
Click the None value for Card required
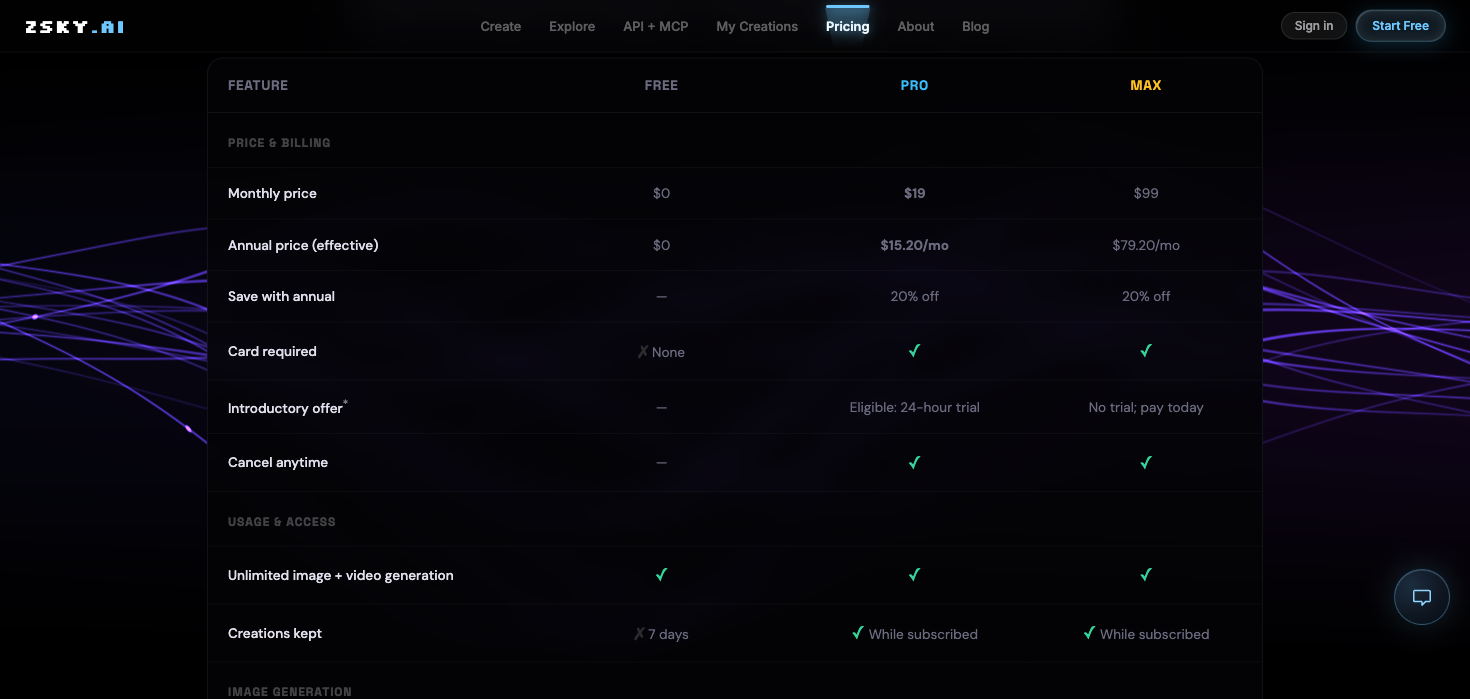pyautogui.click(x=668, y=352)
